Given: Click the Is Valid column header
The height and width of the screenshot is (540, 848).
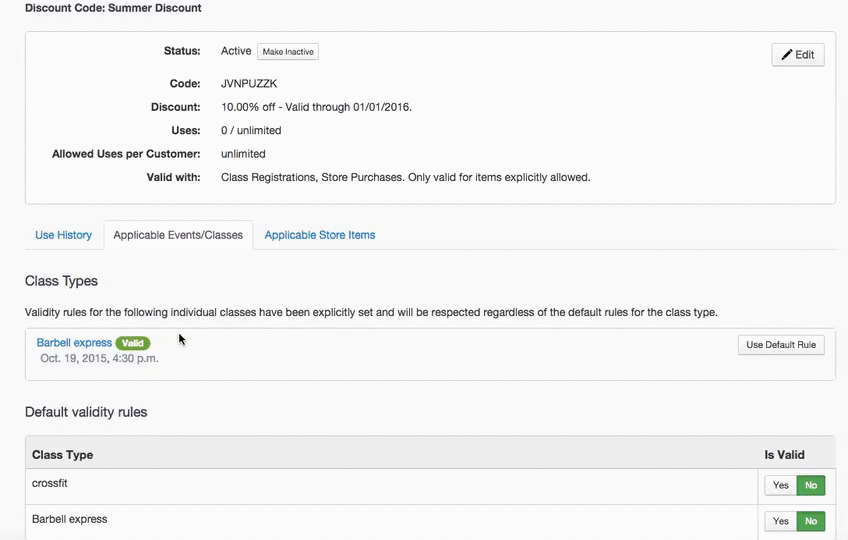Looking at the screenshot, I should (784, 454).
